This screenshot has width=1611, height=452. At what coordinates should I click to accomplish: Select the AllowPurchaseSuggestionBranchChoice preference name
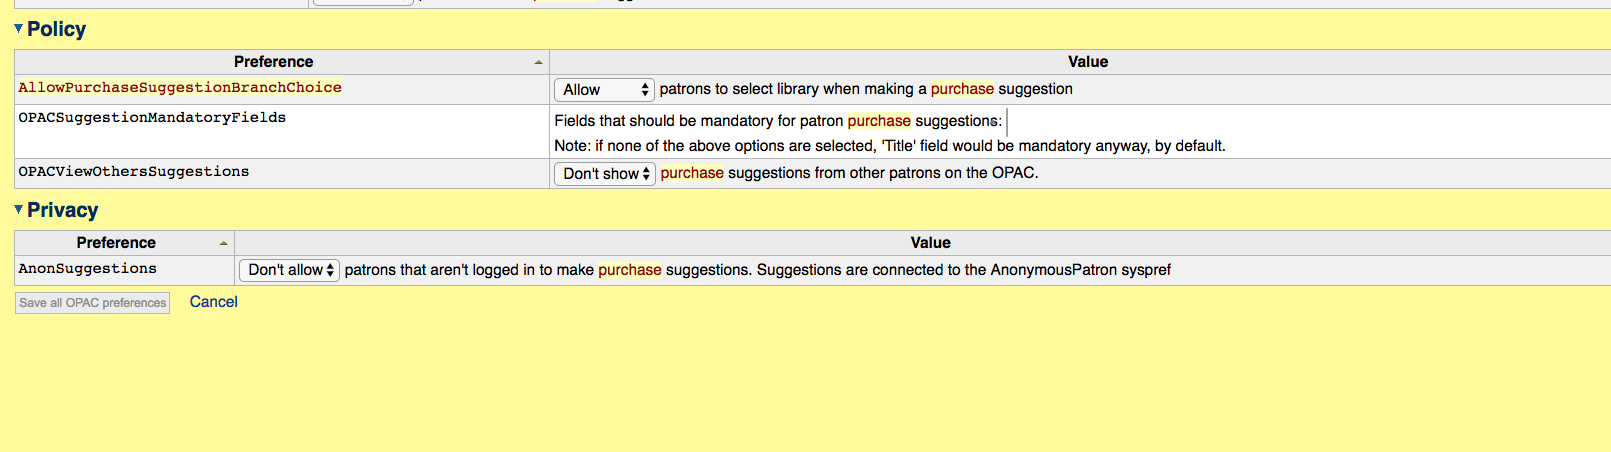pyautogui.click(x=180, y=88)
